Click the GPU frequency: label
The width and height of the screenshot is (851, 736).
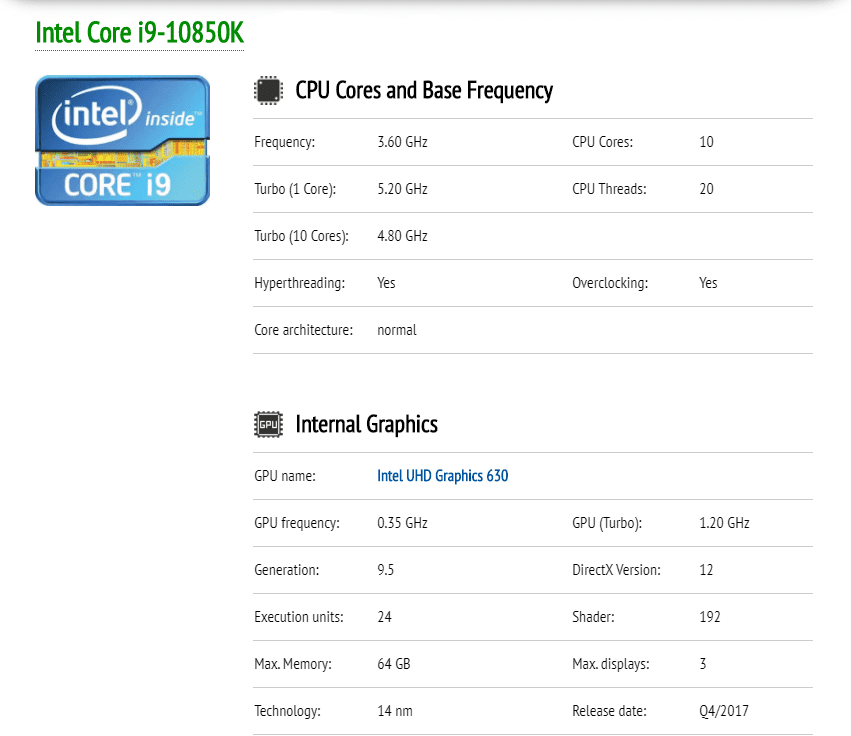pos(297,523)
